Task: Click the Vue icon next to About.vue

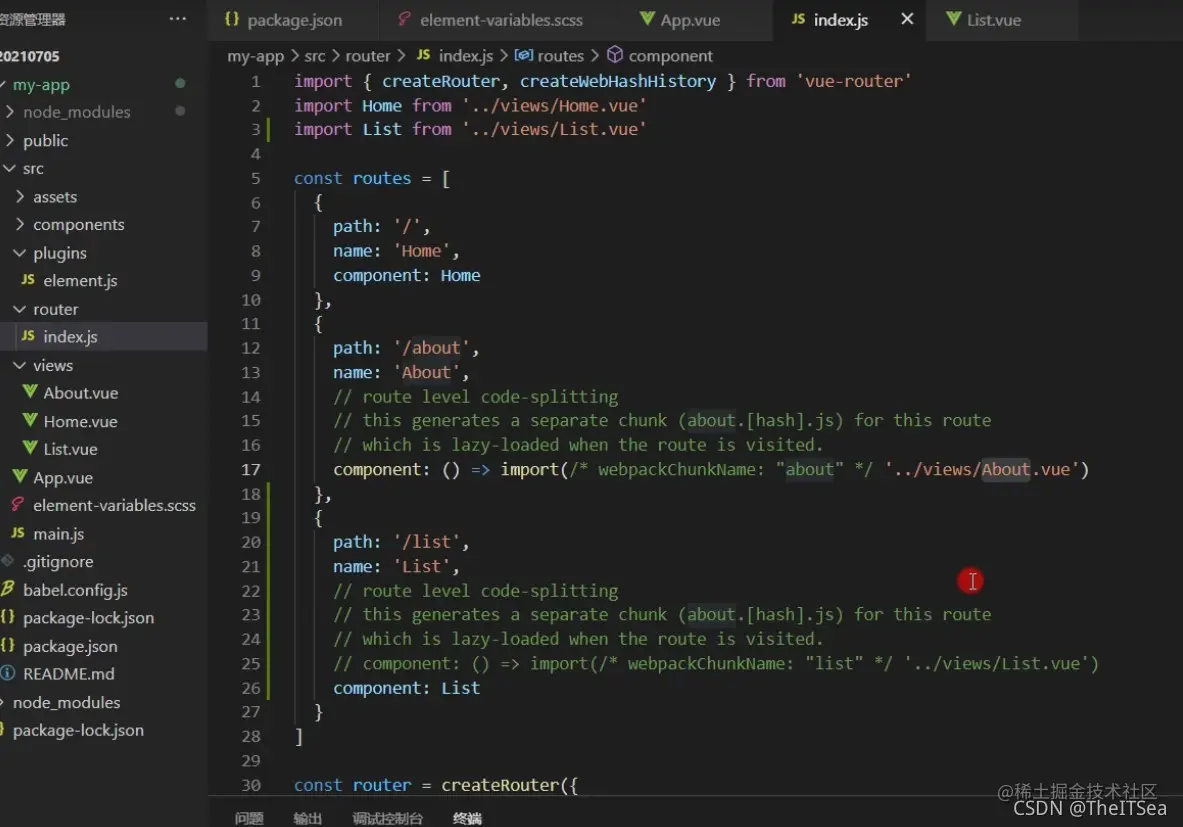Action: click(30, 392)
